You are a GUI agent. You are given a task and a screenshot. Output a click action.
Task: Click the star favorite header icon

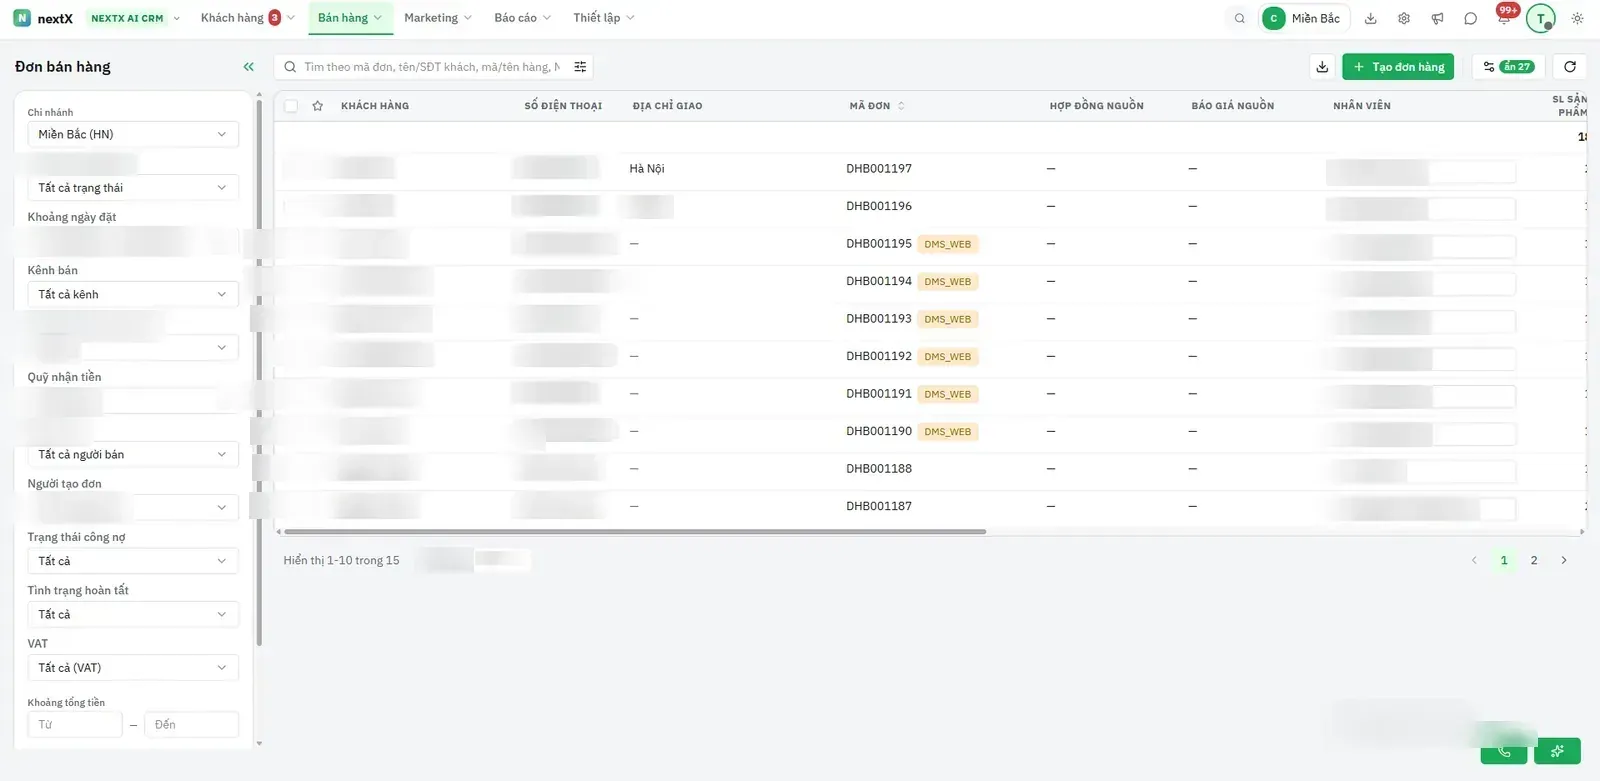[x=318, y=106]
